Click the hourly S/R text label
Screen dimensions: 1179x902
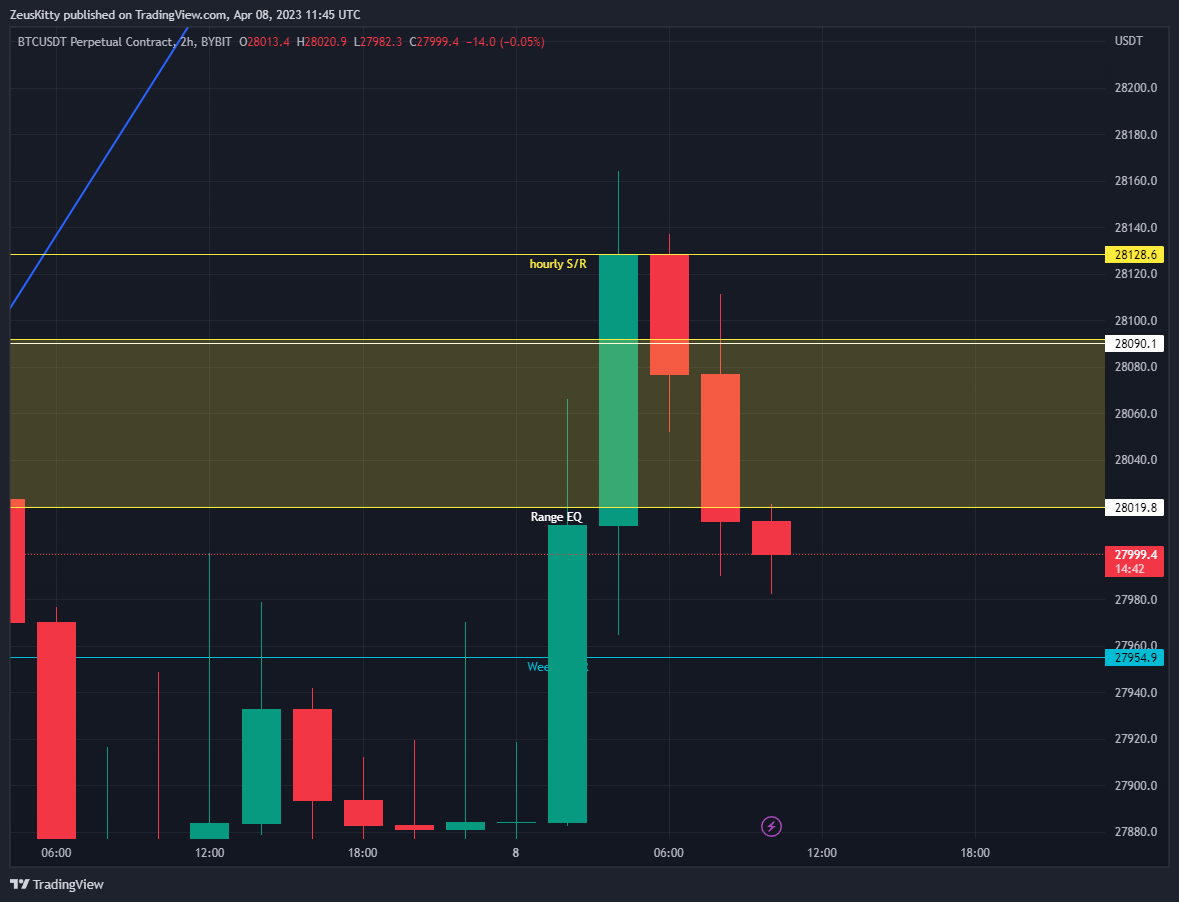(x=557, y=264)
